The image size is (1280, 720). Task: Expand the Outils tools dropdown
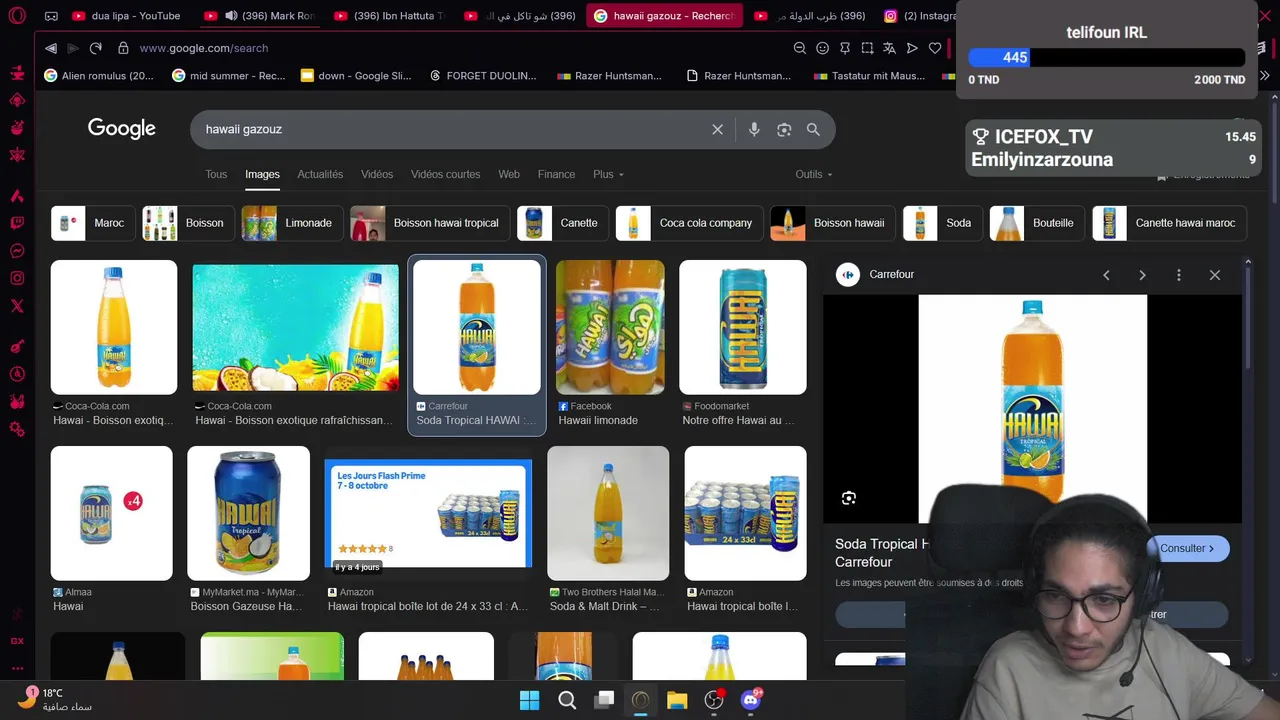click(x=814, y=174)
